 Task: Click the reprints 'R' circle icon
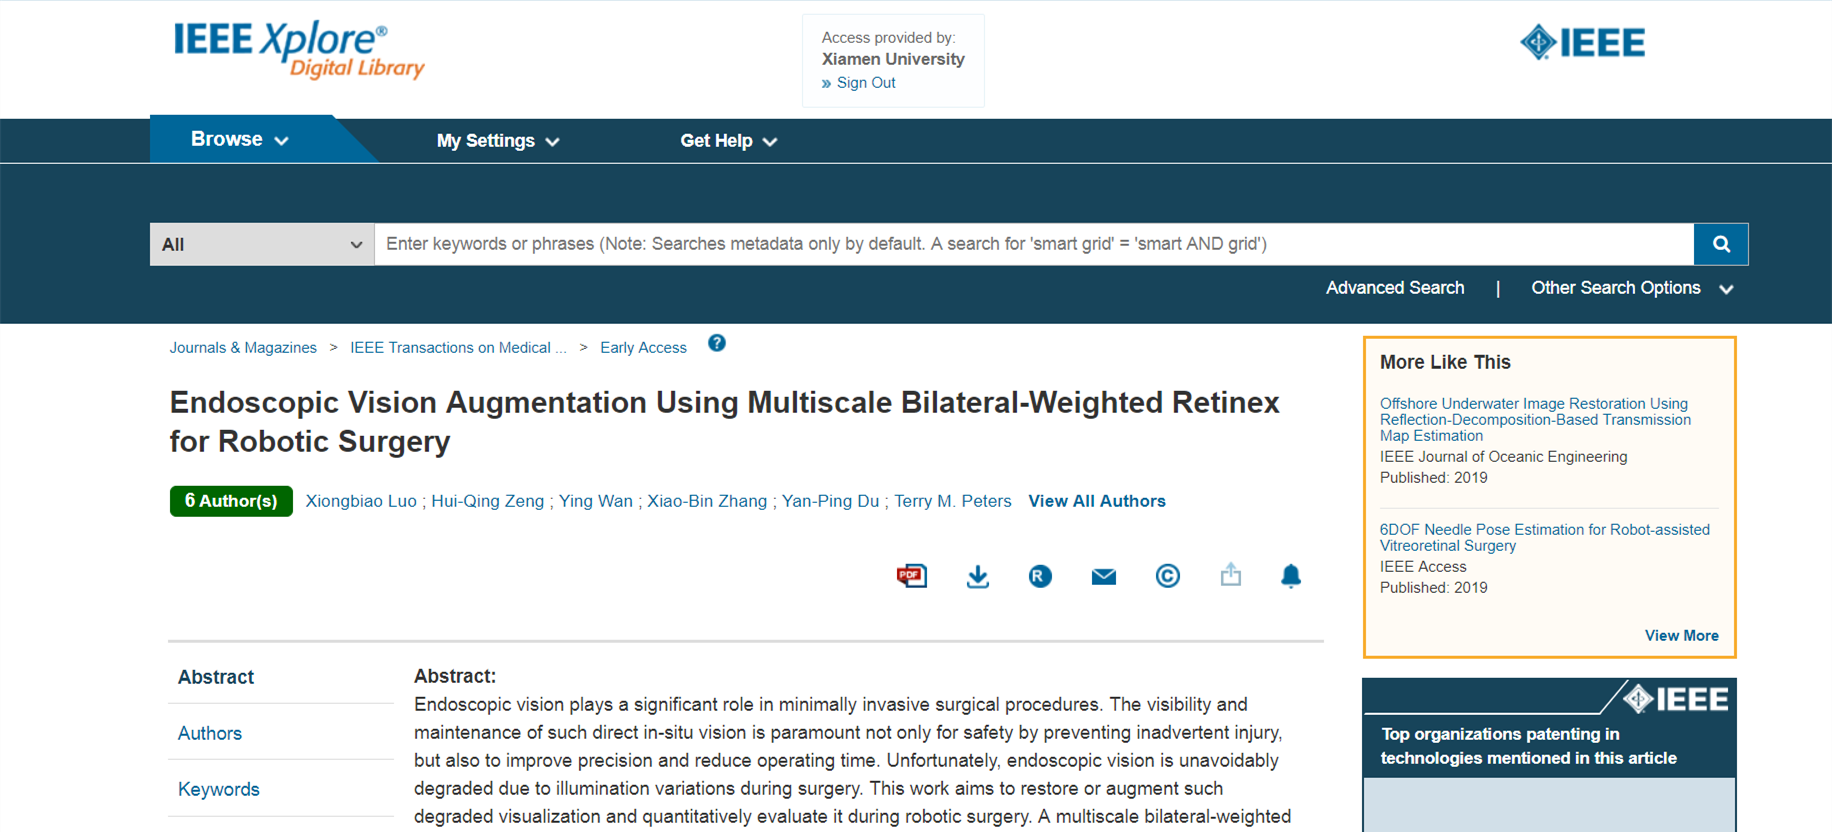pyautogui.click(x=1040, y=576)
